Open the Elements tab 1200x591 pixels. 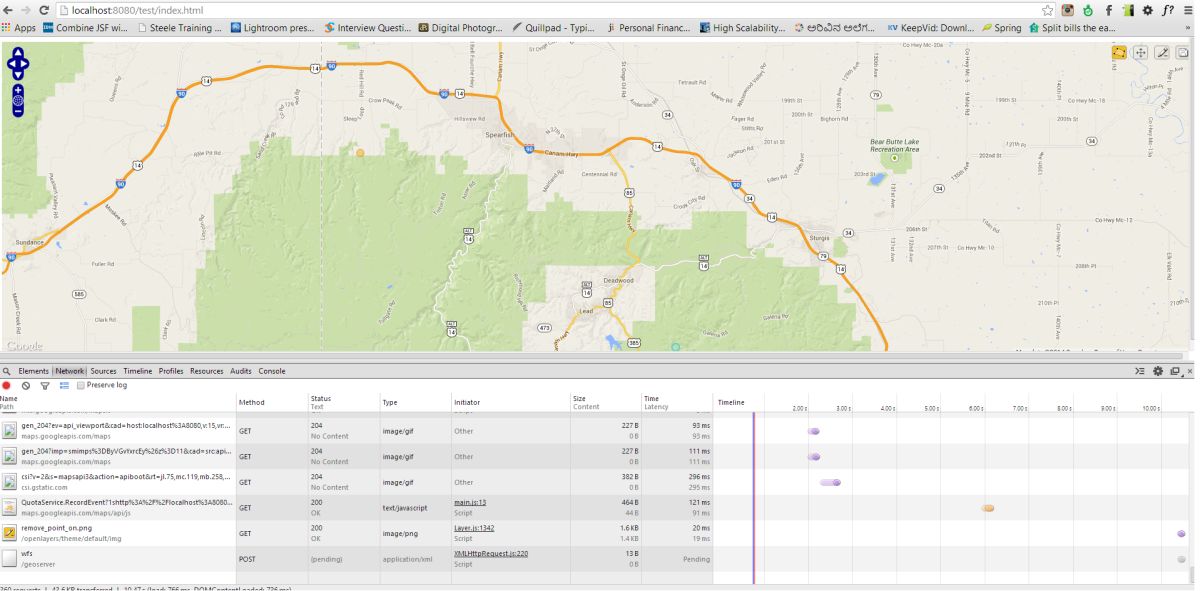(34, 371)
